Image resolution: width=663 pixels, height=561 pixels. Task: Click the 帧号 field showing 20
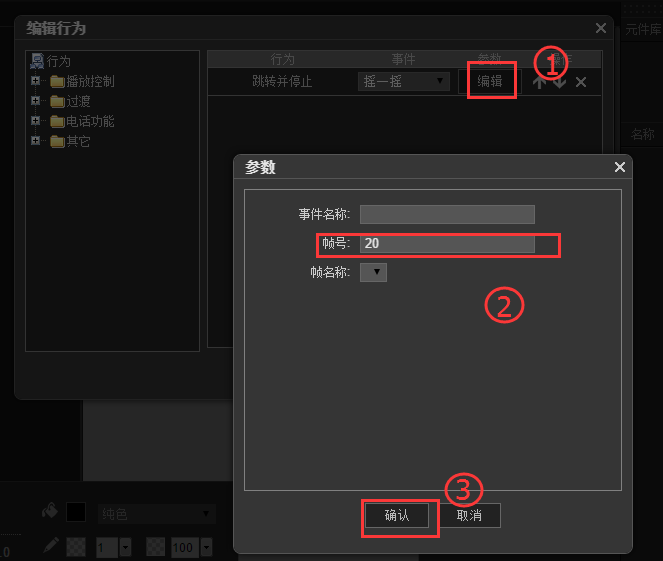[447, 244]
